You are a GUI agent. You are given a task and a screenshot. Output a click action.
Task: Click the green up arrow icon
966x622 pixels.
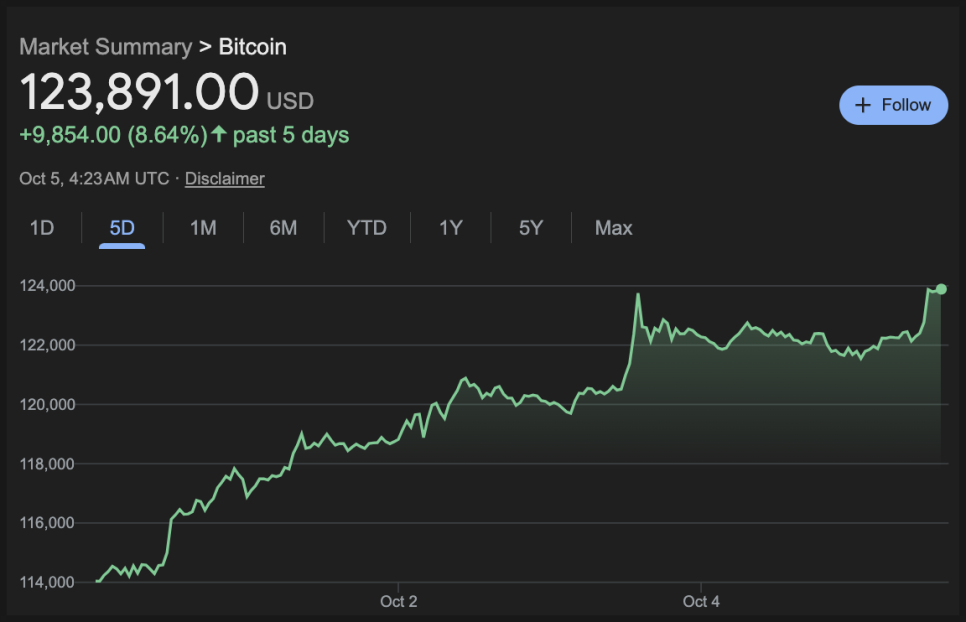pos(220,134)
